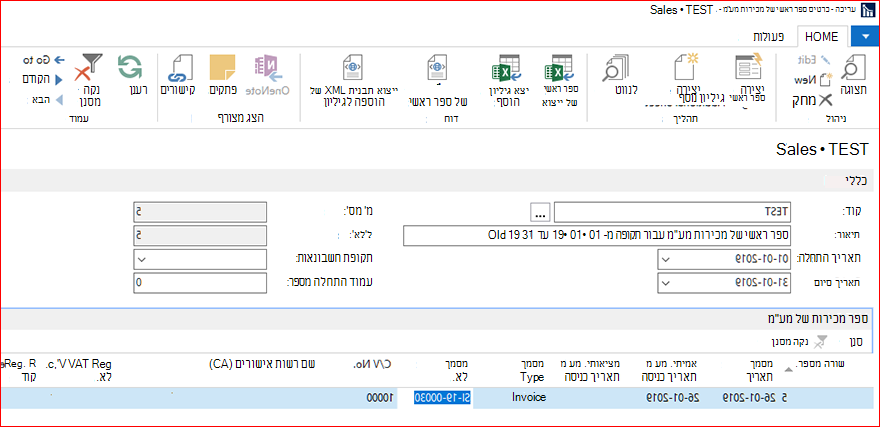Click the VAT Reg column header
Image resolution: width=880 pixels, height=427 pixels.
click(x=80, y=370)
